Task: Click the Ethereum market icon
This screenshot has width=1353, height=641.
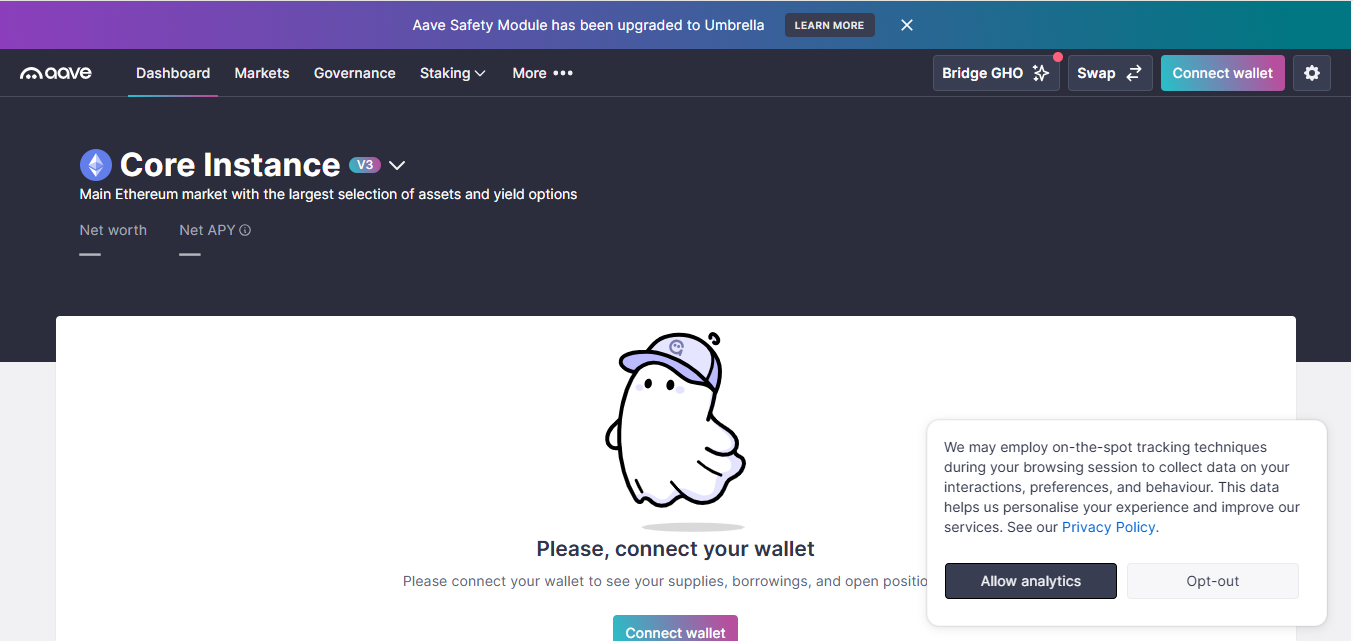Action: pyautogui.click(x=96, y=165)
